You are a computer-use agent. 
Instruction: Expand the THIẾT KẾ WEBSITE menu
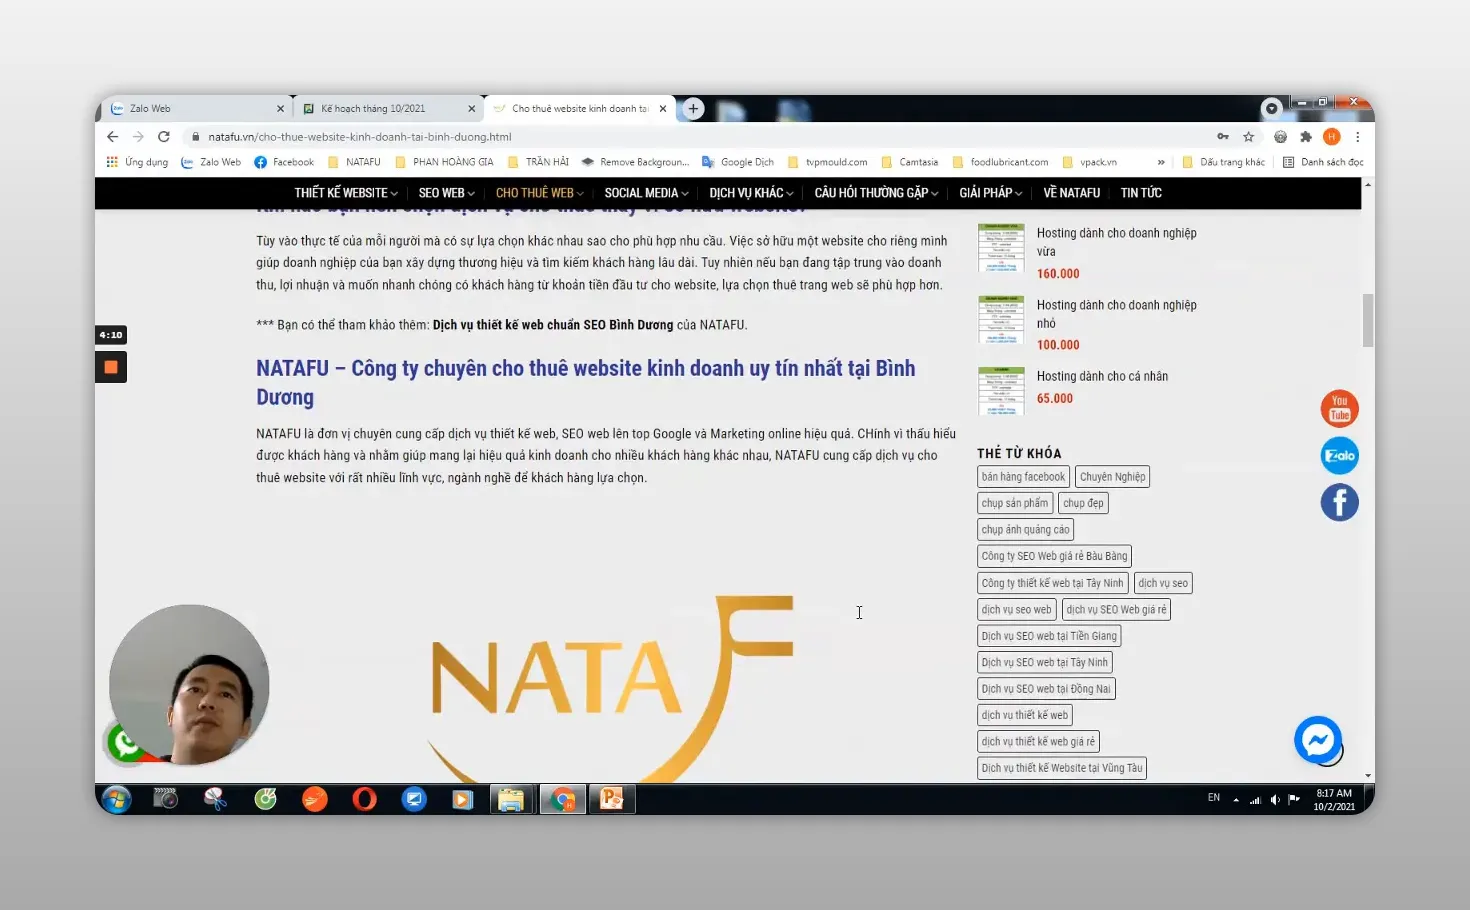coord(346,193)
